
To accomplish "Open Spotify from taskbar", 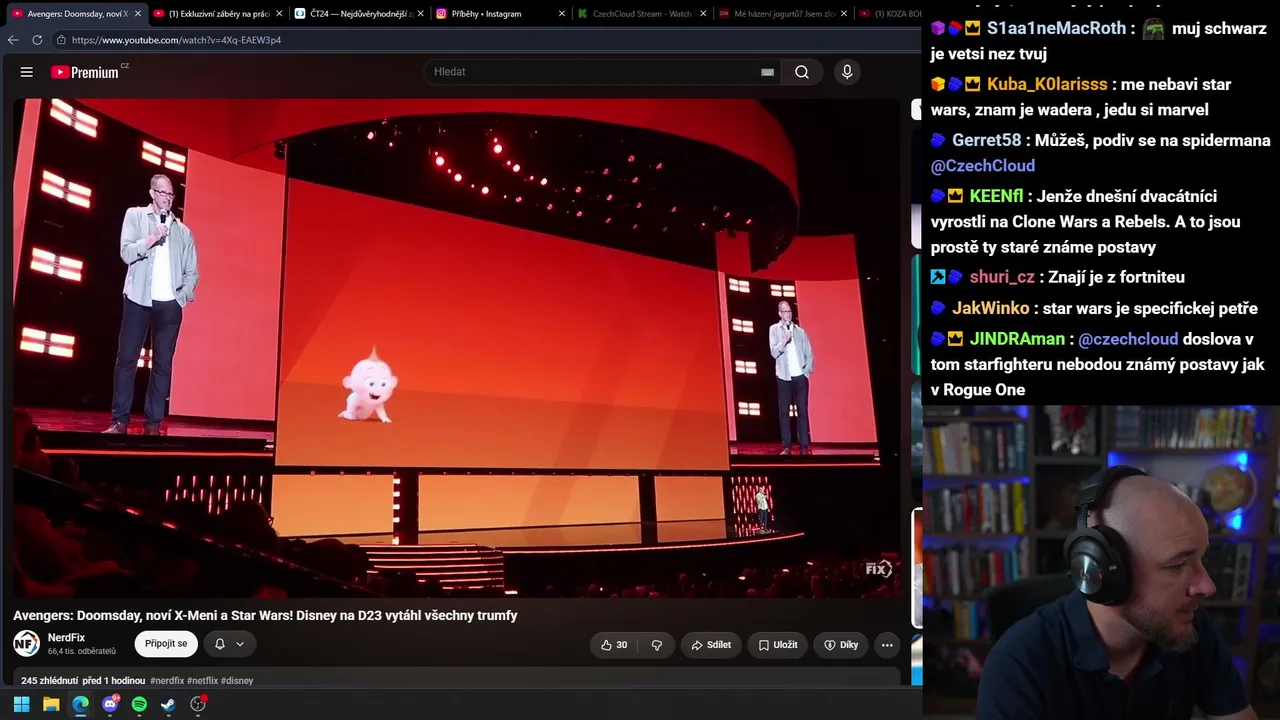I will [139, 704].
